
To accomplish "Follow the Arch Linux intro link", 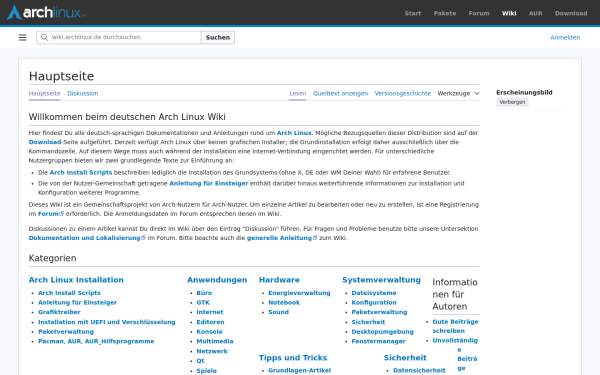I will [x=294, y=133].
